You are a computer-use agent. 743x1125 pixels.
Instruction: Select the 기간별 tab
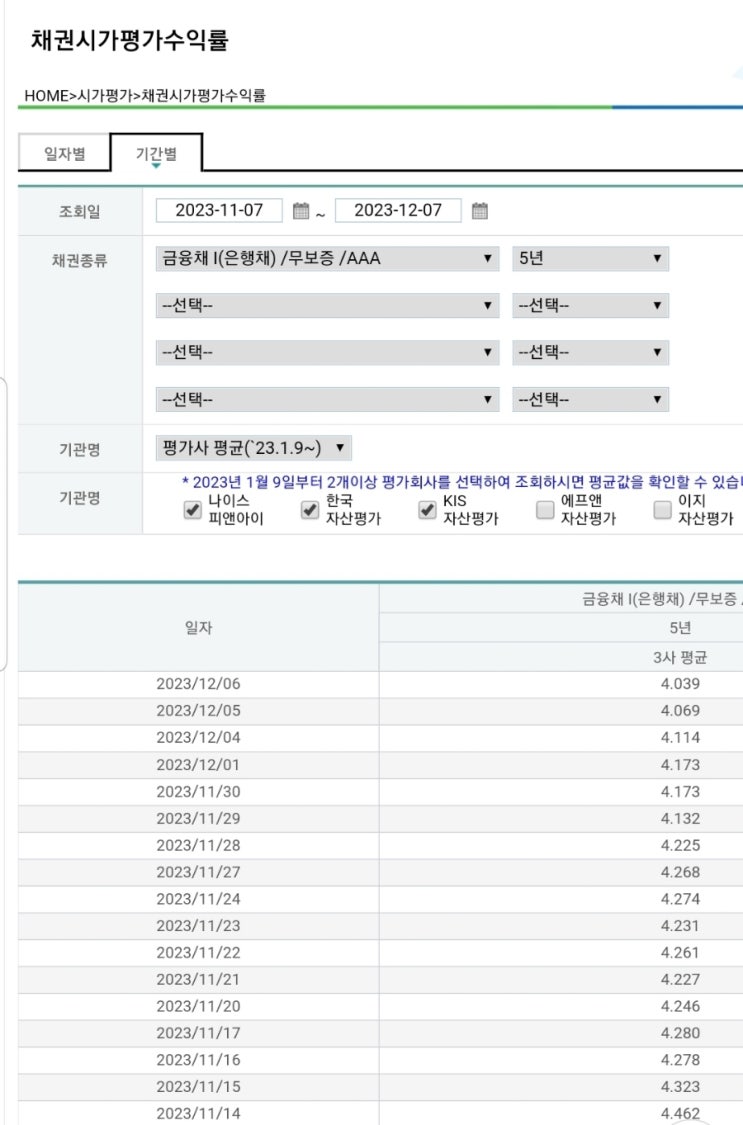click(156, 153)
